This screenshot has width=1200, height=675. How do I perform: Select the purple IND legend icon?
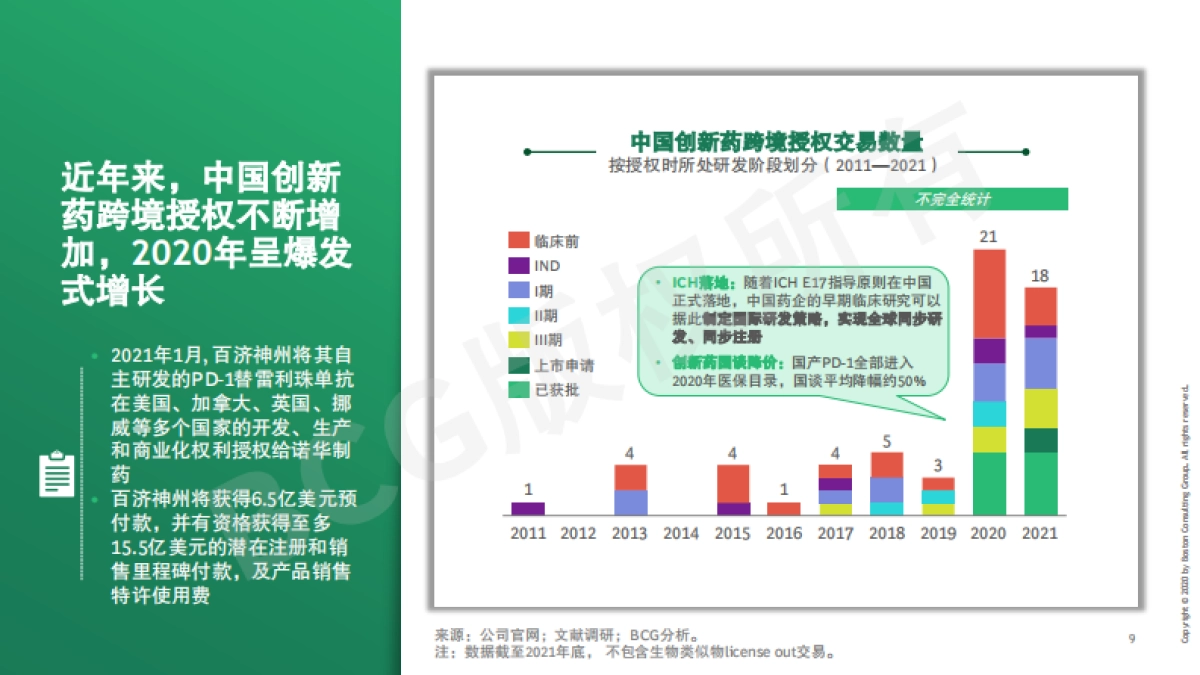[x=517, y=266]
